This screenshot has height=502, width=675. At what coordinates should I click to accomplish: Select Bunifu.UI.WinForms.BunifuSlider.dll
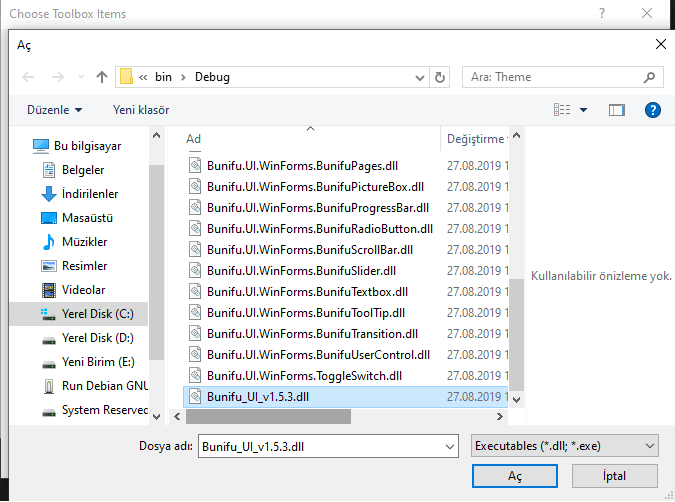pos(301,271)
